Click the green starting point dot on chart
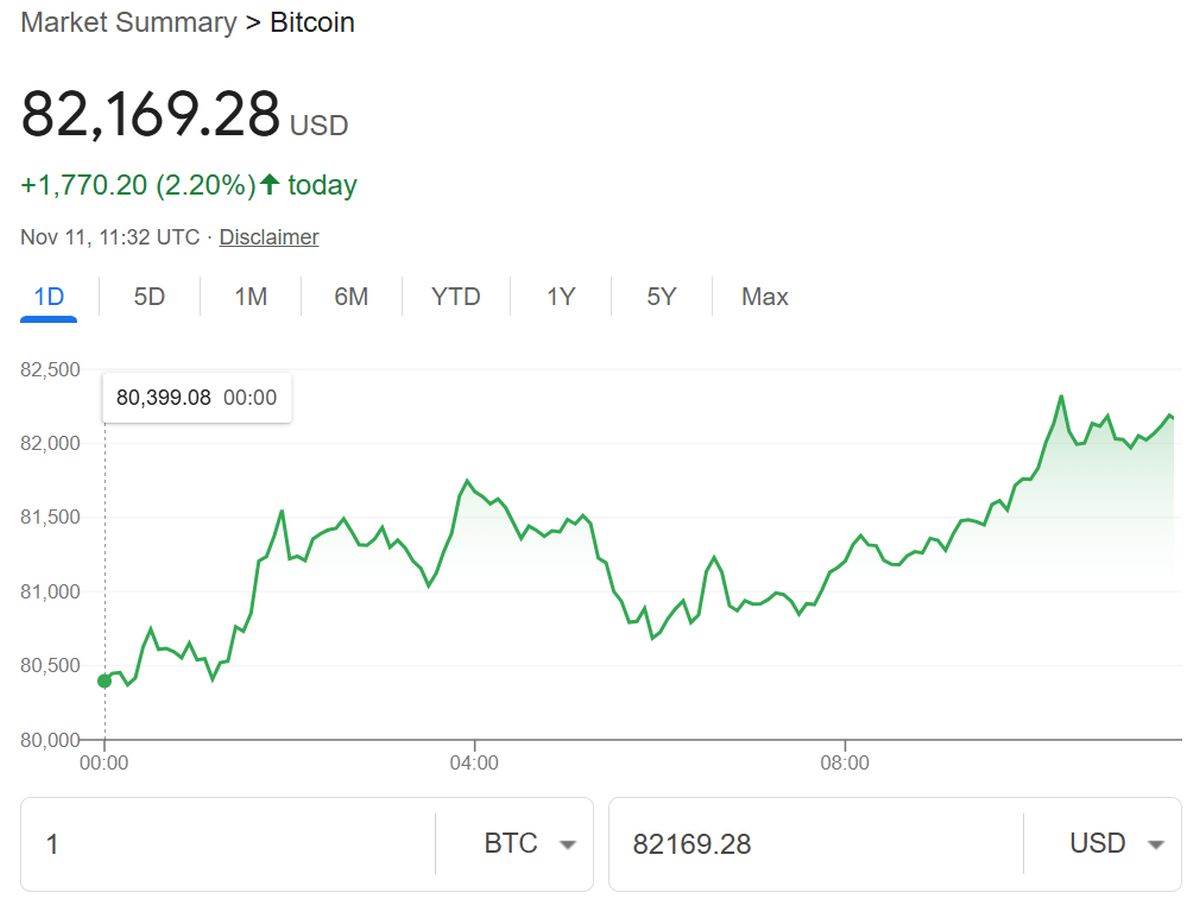The height and width of the screenshot is (900, 1200). click(x=105, y=679)
